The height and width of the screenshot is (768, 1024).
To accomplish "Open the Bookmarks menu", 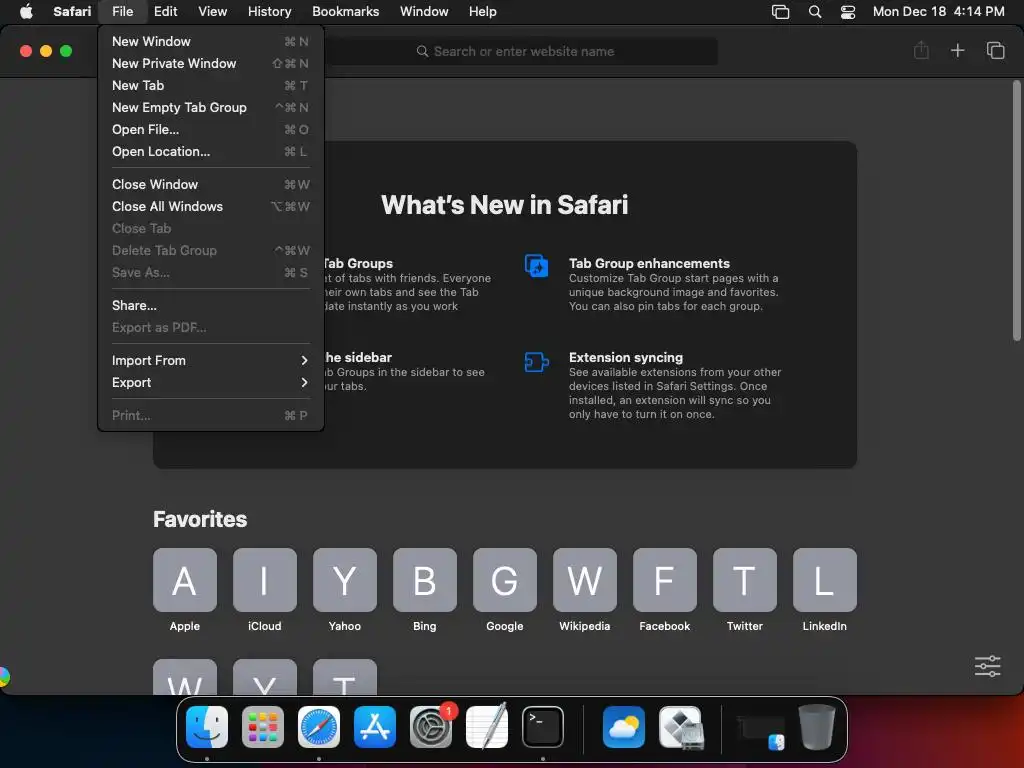I will click(345, 11).
